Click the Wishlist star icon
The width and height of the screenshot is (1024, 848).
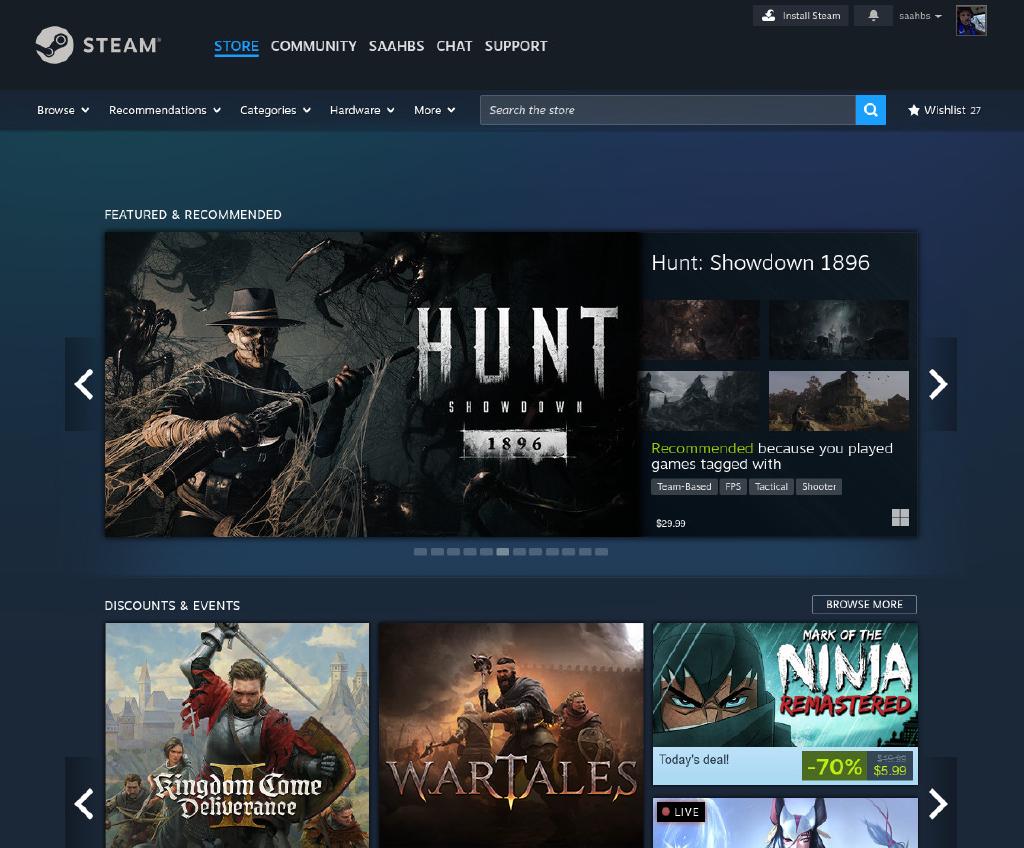915,110
